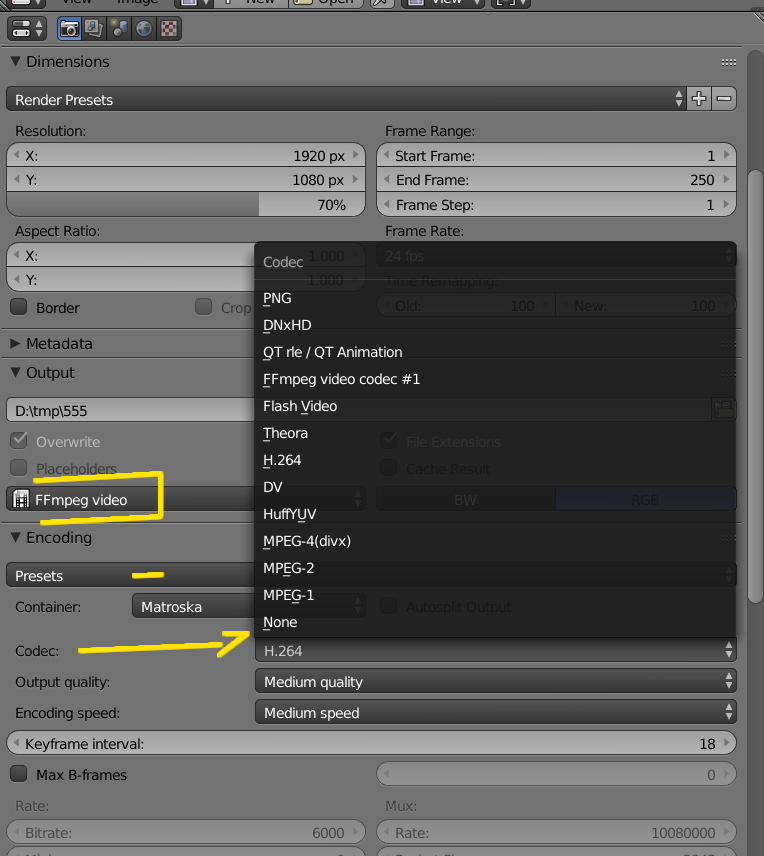Click the properties panel vertical scrollbar

click(755, 387)
